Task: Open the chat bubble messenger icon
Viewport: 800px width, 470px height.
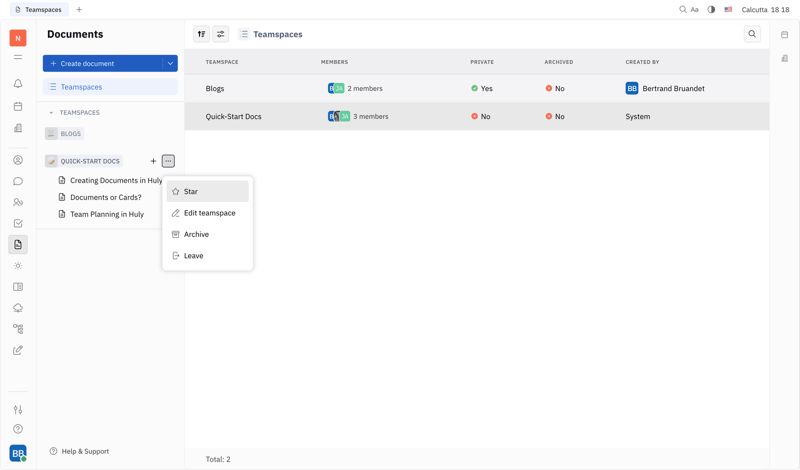Action: [18, 181]
